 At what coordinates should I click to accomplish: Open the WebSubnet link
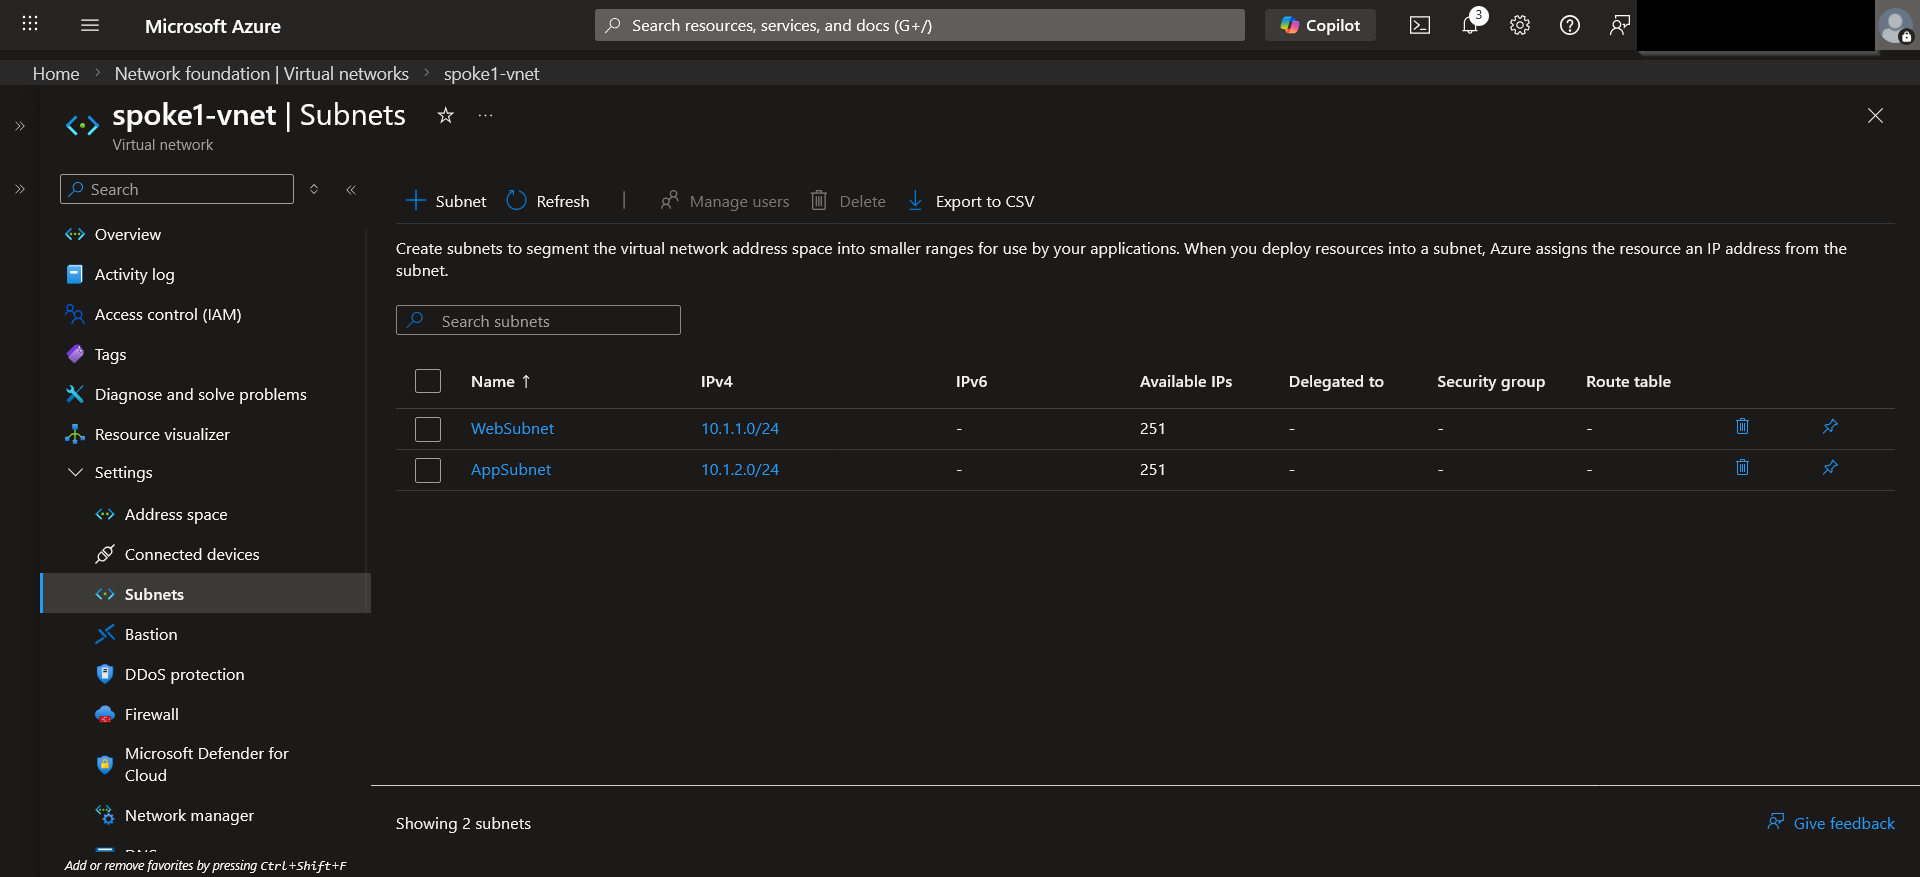512,428
